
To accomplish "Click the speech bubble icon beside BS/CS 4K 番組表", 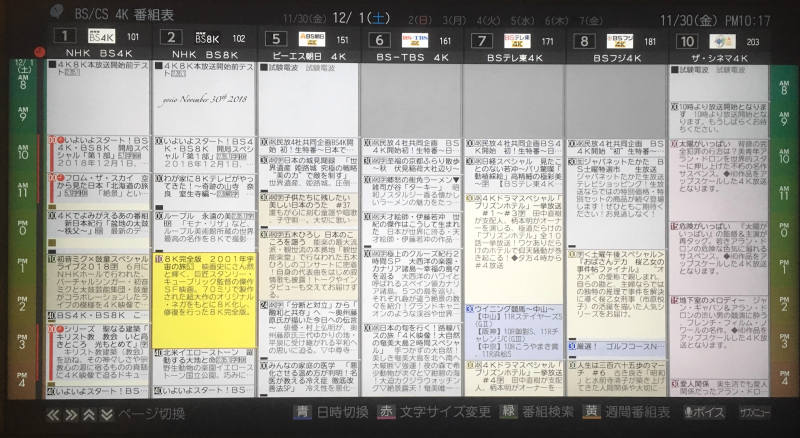I will click(x=57, y=11).
